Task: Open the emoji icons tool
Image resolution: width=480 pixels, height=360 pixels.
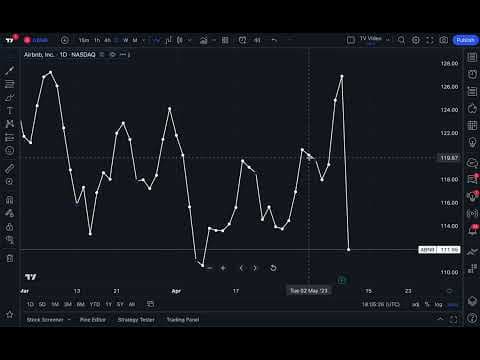Action: (10, 151)
